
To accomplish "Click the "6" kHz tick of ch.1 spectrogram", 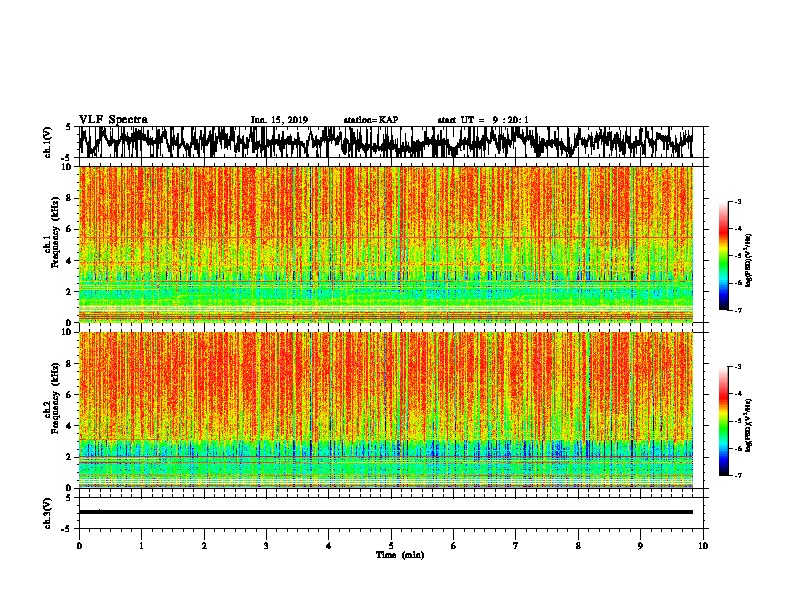I will 70,229.
